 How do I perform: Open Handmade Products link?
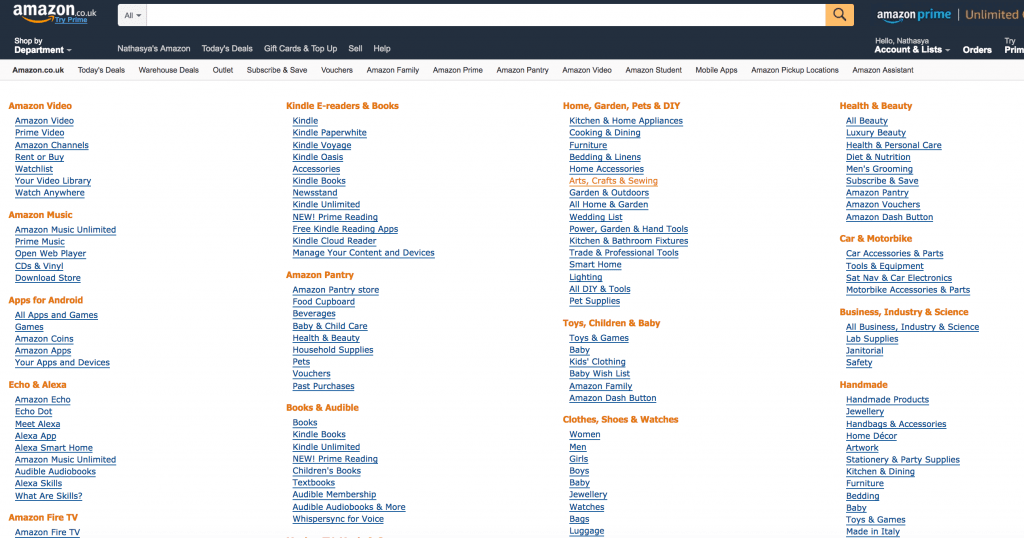[887, 400]
